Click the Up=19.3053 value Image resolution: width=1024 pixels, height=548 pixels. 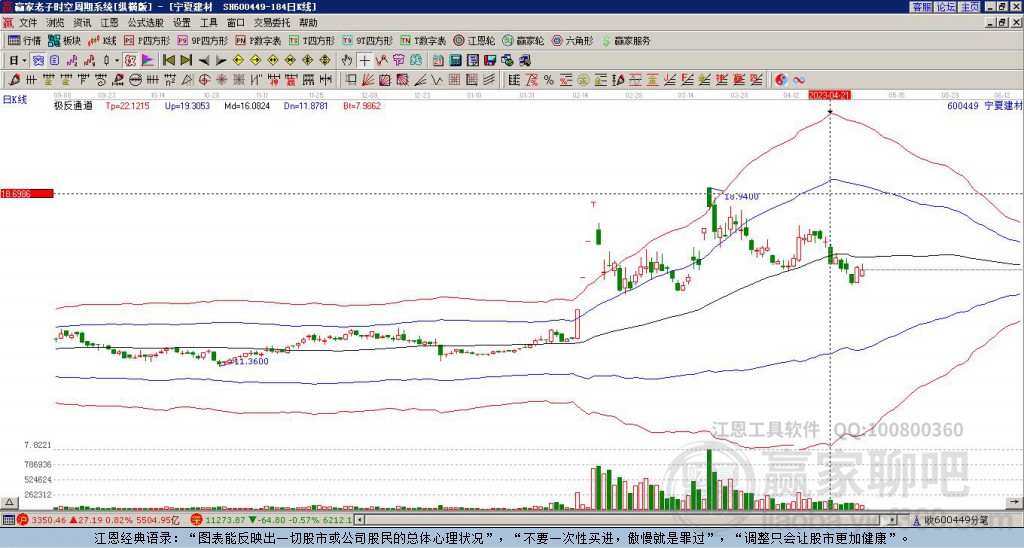click(x=187, y=105)
